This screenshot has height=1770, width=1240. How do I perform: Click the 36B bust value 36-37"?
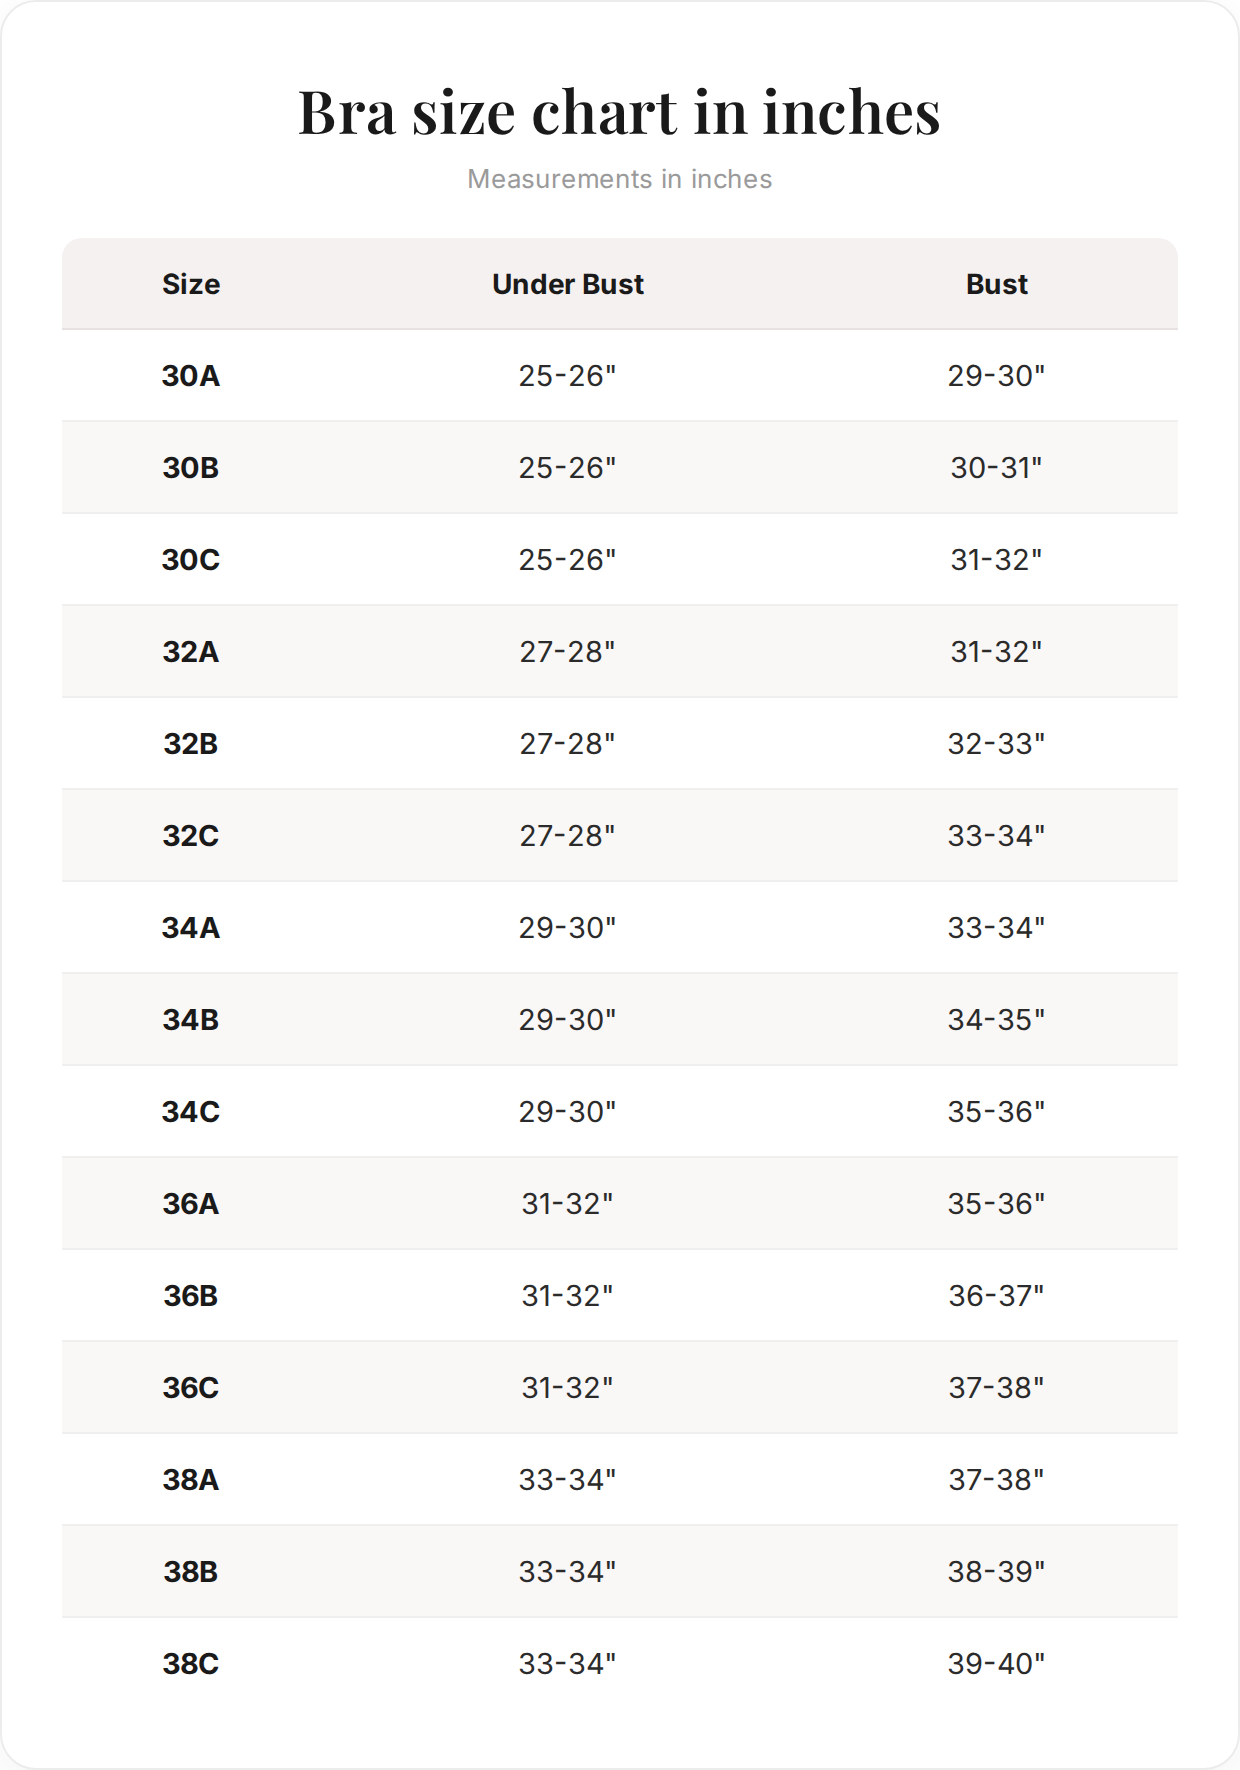click(997, 1296)
